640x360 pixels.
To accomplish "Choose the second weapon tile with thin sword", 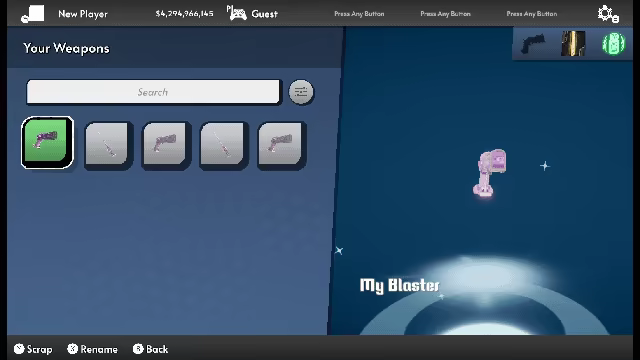I will pyautogui.click(x=108, y=145).
